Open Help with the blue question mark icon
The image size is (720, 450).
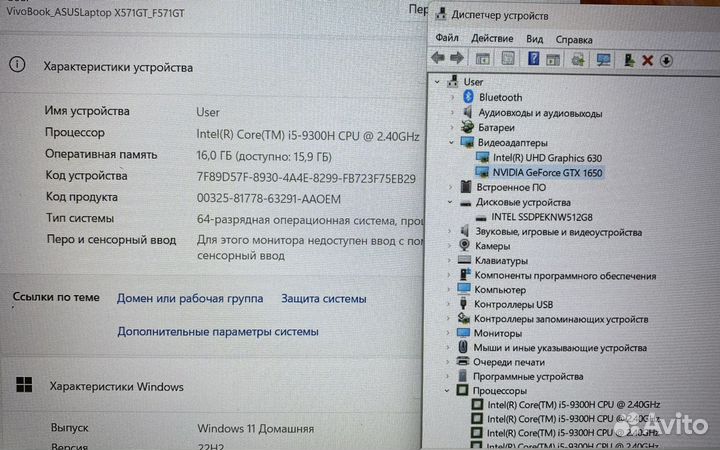pyautogui.click(x=533, y=58)
